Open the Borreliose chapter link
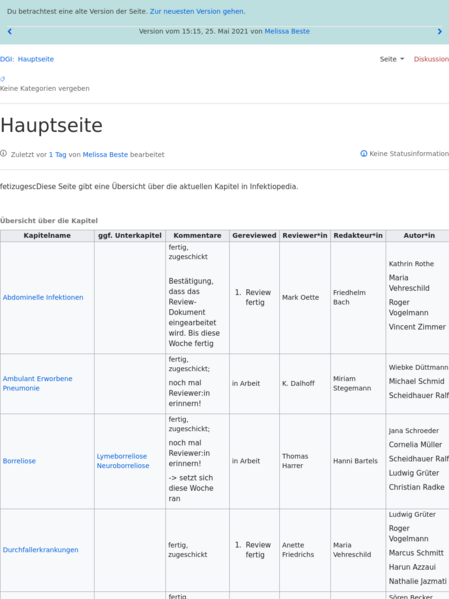The width and height of the screenshot is (449, 599). tap(19, 461)
